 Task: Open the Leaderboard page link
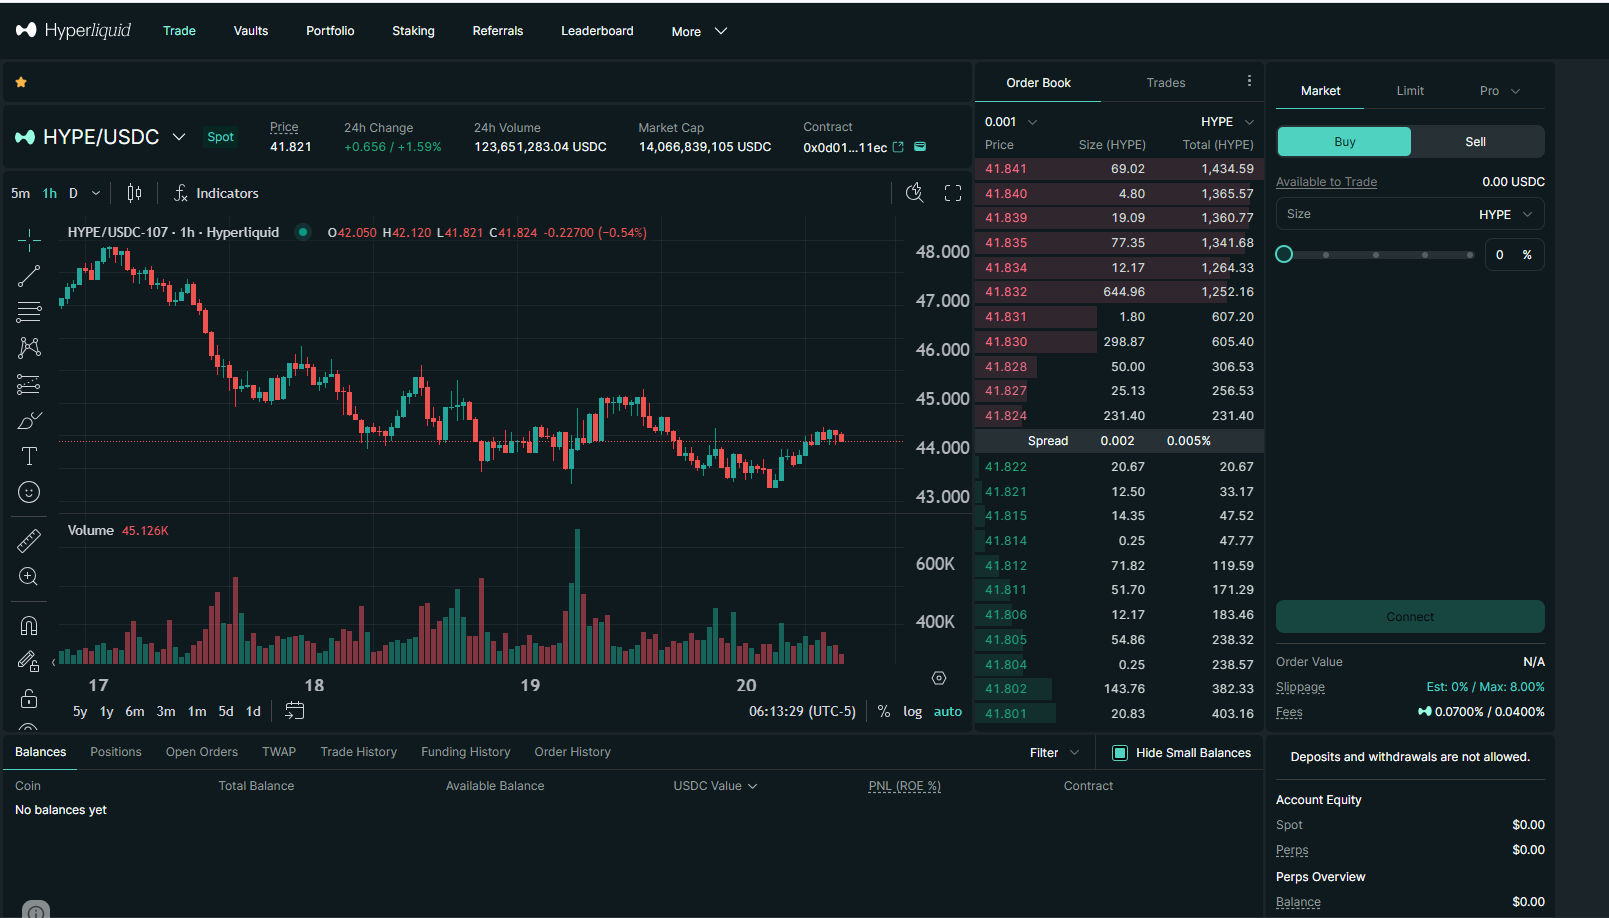click(x=597, y=31)
